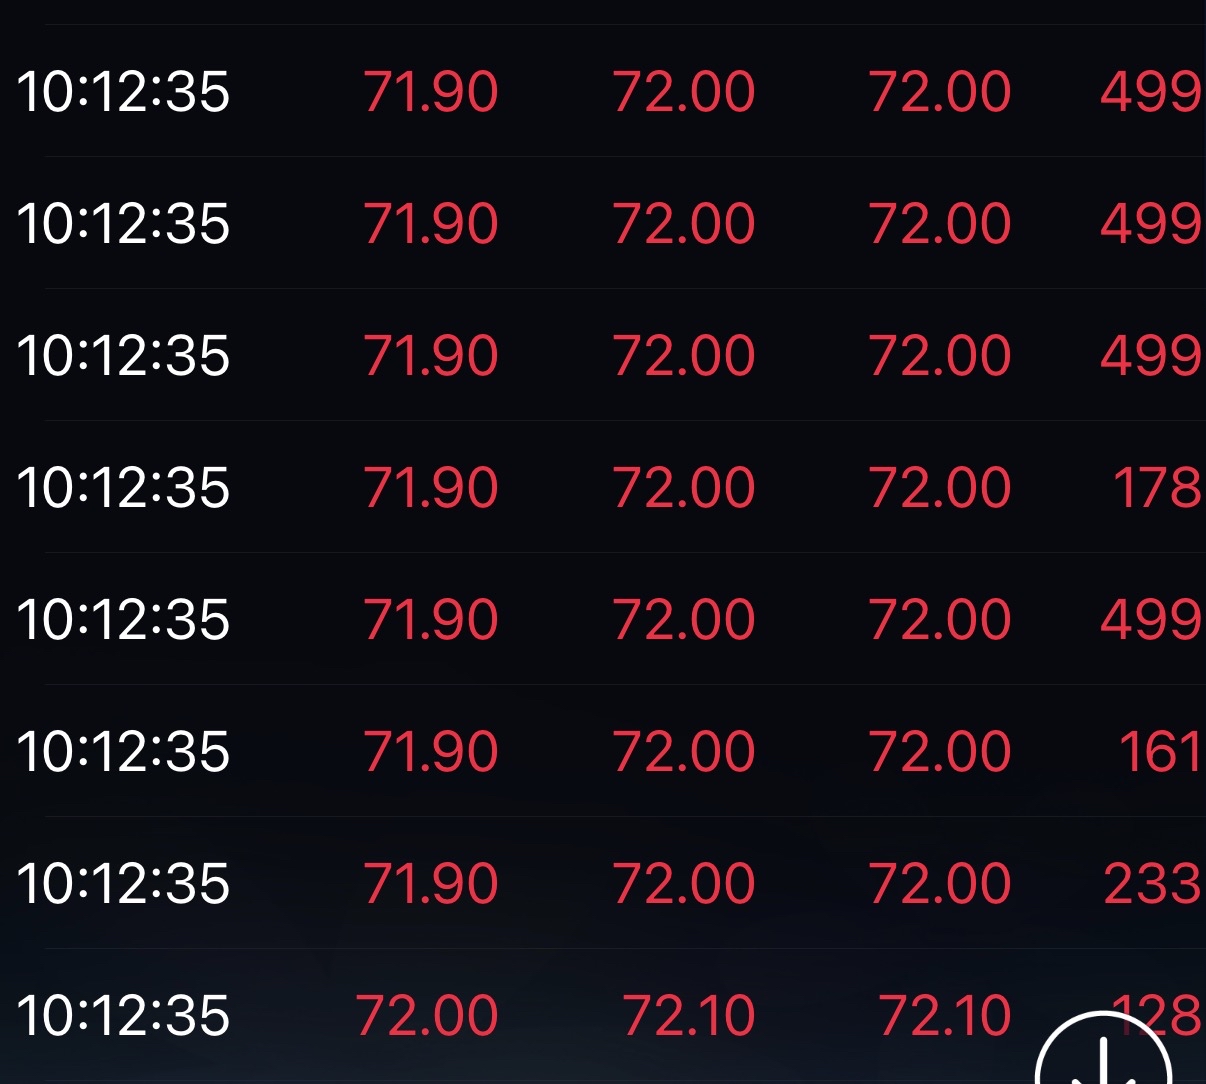Select the row with volume 161
This screenshot has width=1206, height=1084.
pyautogui.click(x=600, y=752)
